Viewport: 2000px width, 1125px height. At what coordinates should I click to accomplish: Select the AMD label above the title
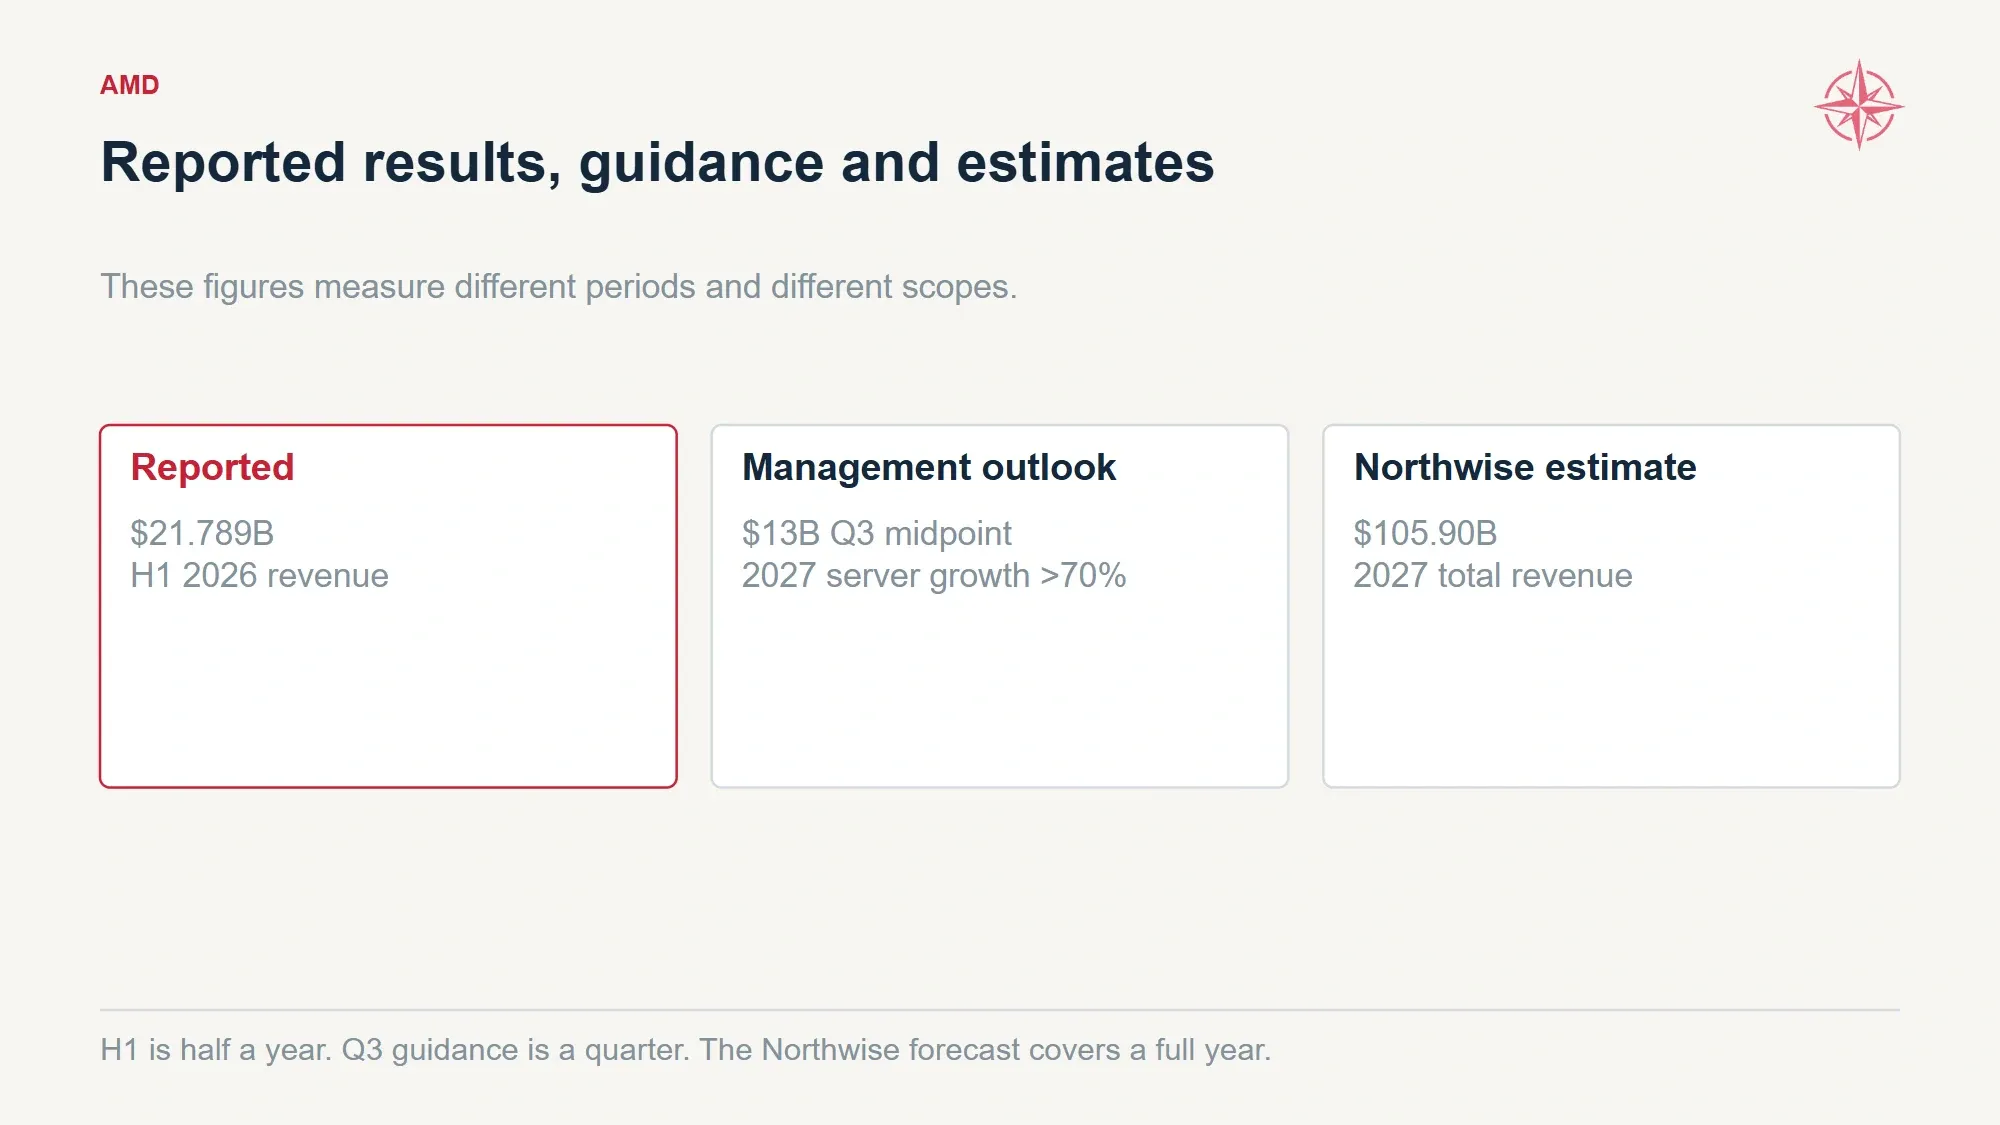(130, 85)
